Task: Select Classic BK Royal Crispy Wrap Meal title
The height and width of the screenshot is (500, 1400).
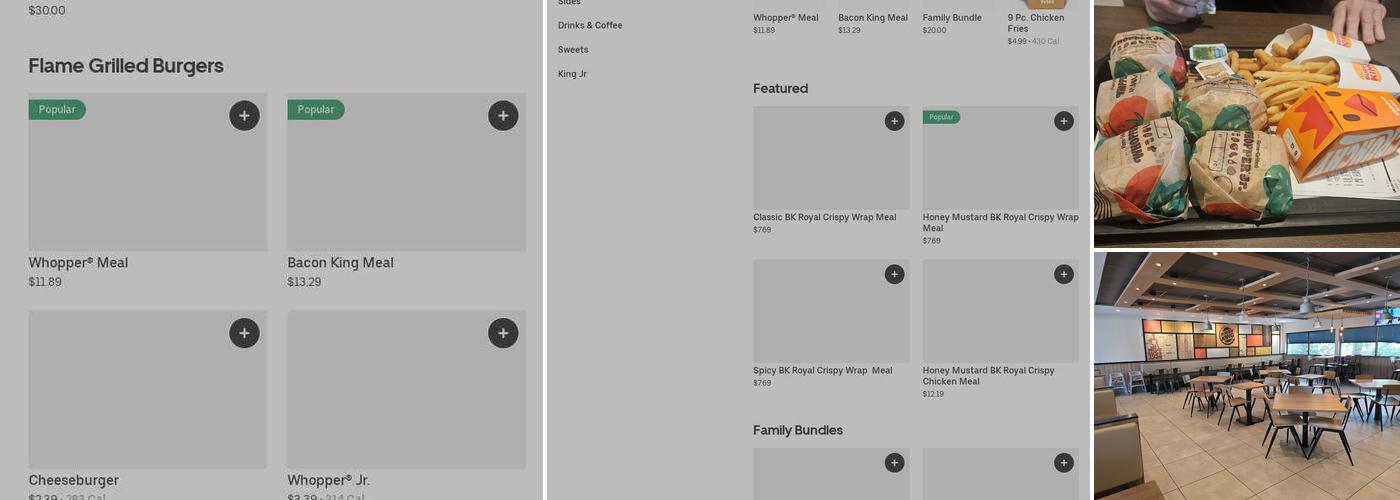Action: pyautogui.click(x=825, y=217)
